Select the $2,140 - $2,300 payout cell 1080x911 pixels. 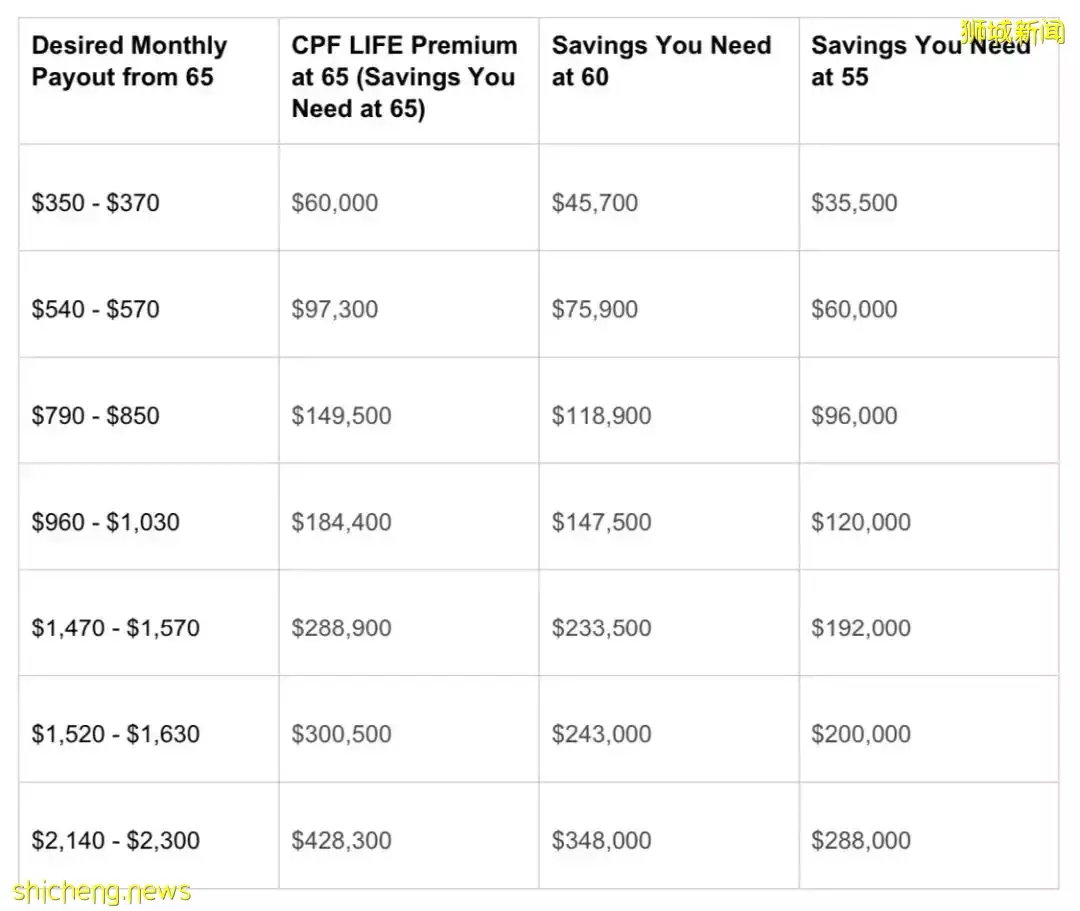(x=115, y=841)
